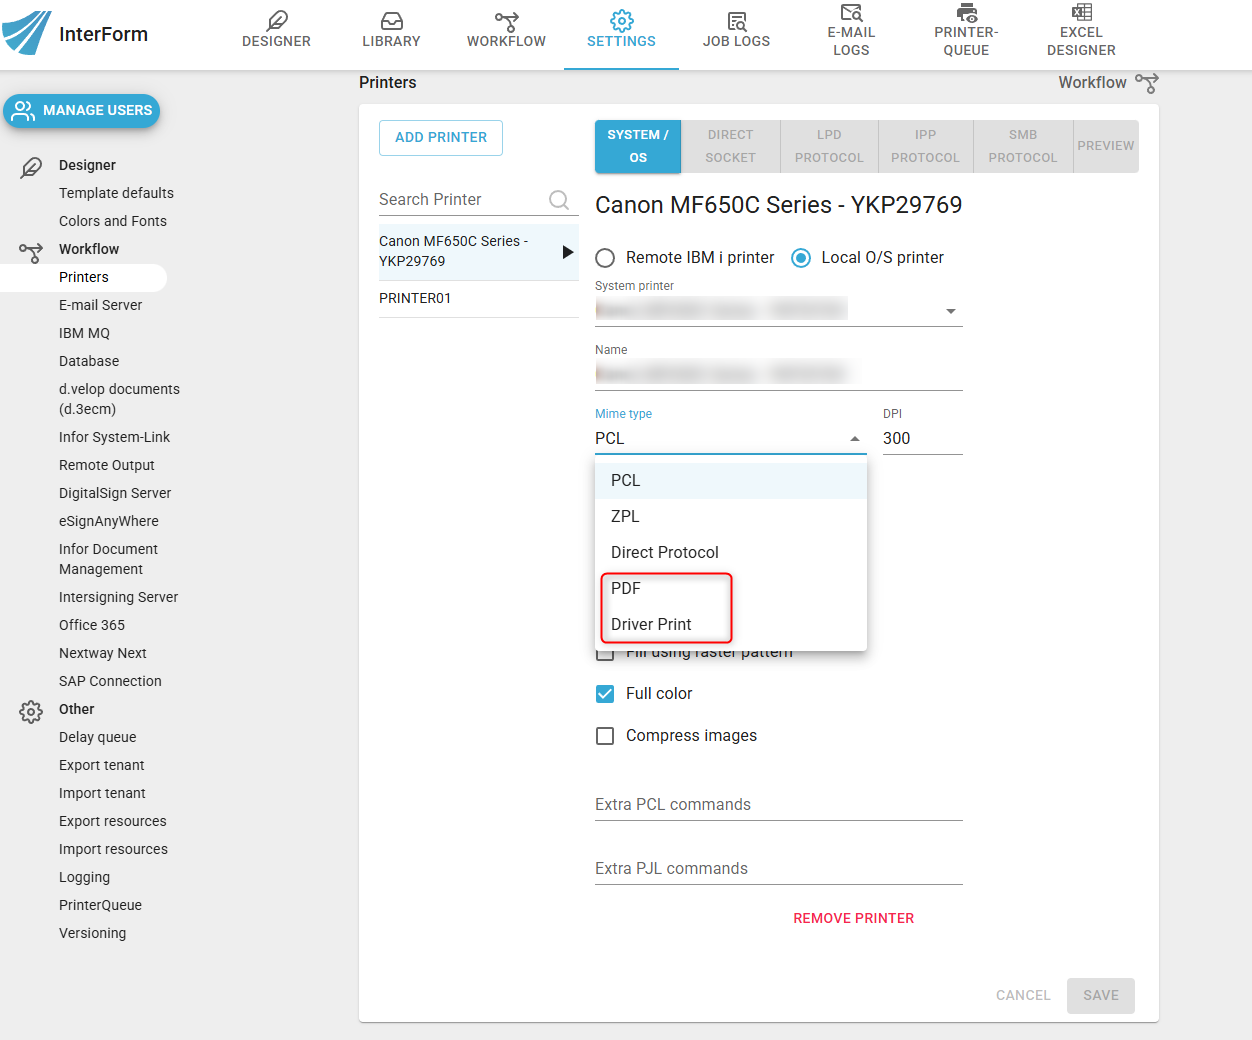Click Remove Printer
1252x1040 pixels.
pyautogui.click(x=854, y=919)
